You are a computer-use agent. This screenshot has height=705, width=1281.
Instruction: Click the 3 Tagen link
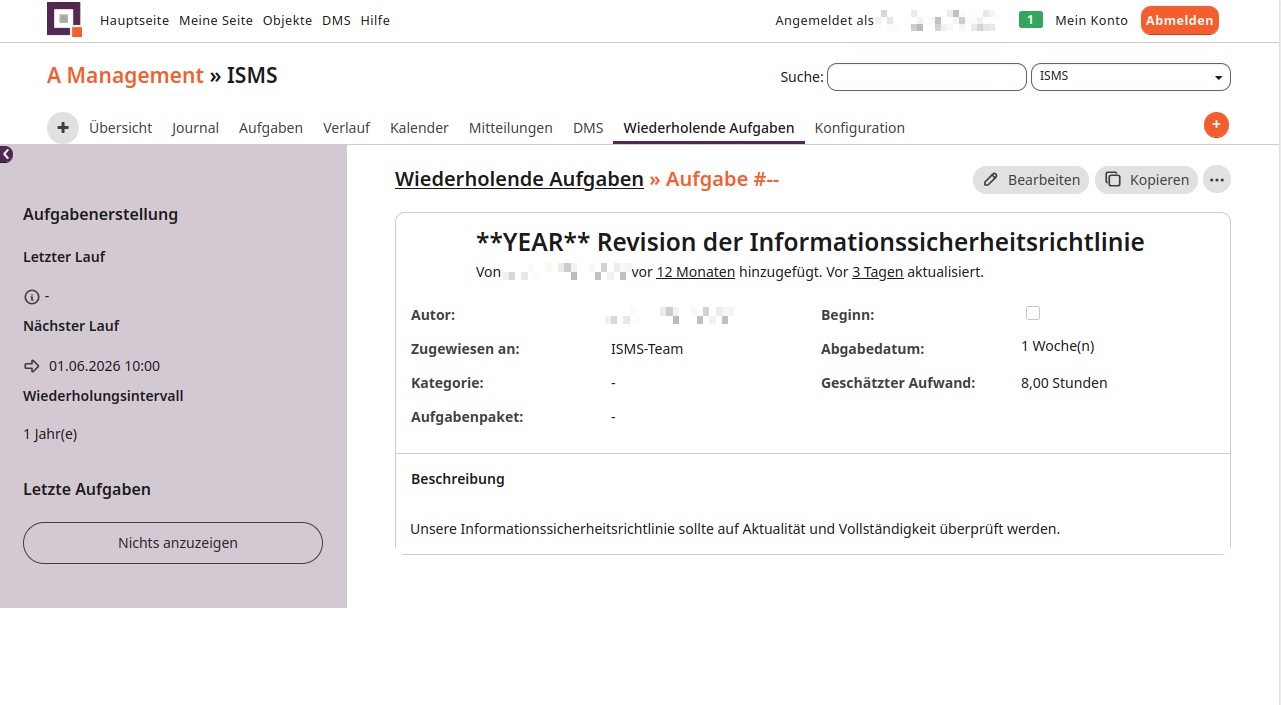878,272
